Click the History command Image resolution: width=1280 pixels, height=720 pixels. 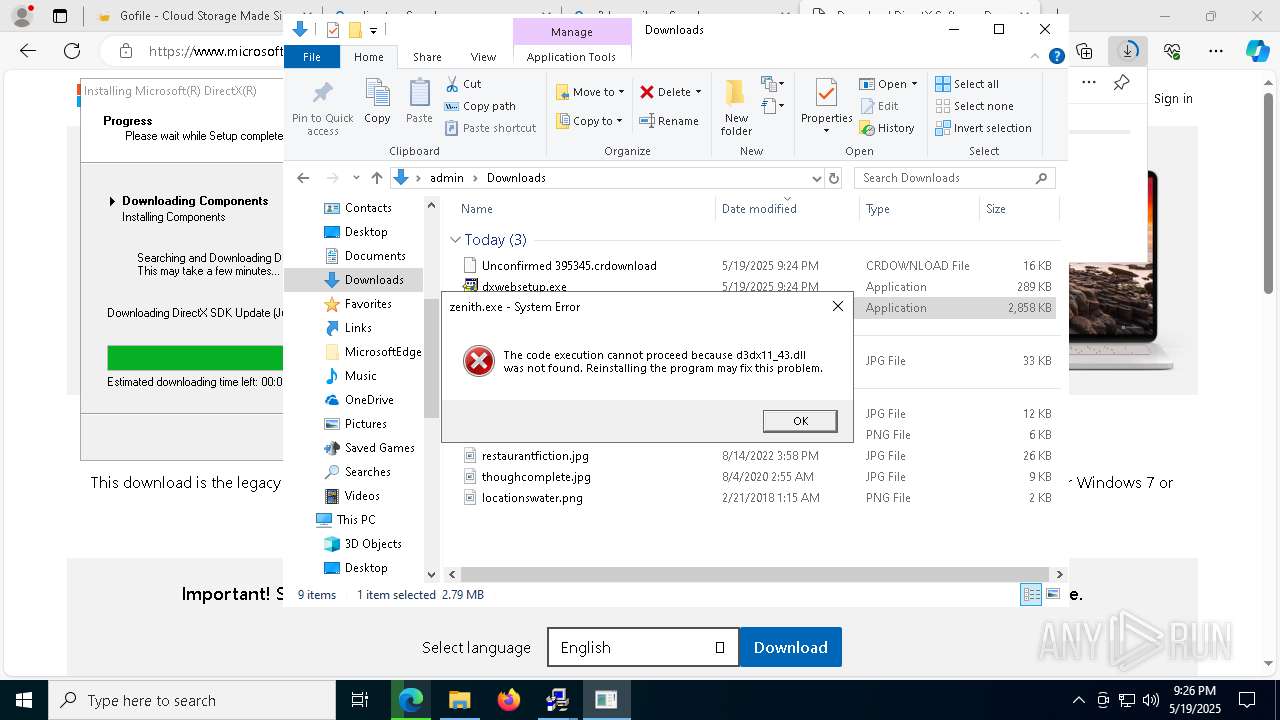point(887,128)
